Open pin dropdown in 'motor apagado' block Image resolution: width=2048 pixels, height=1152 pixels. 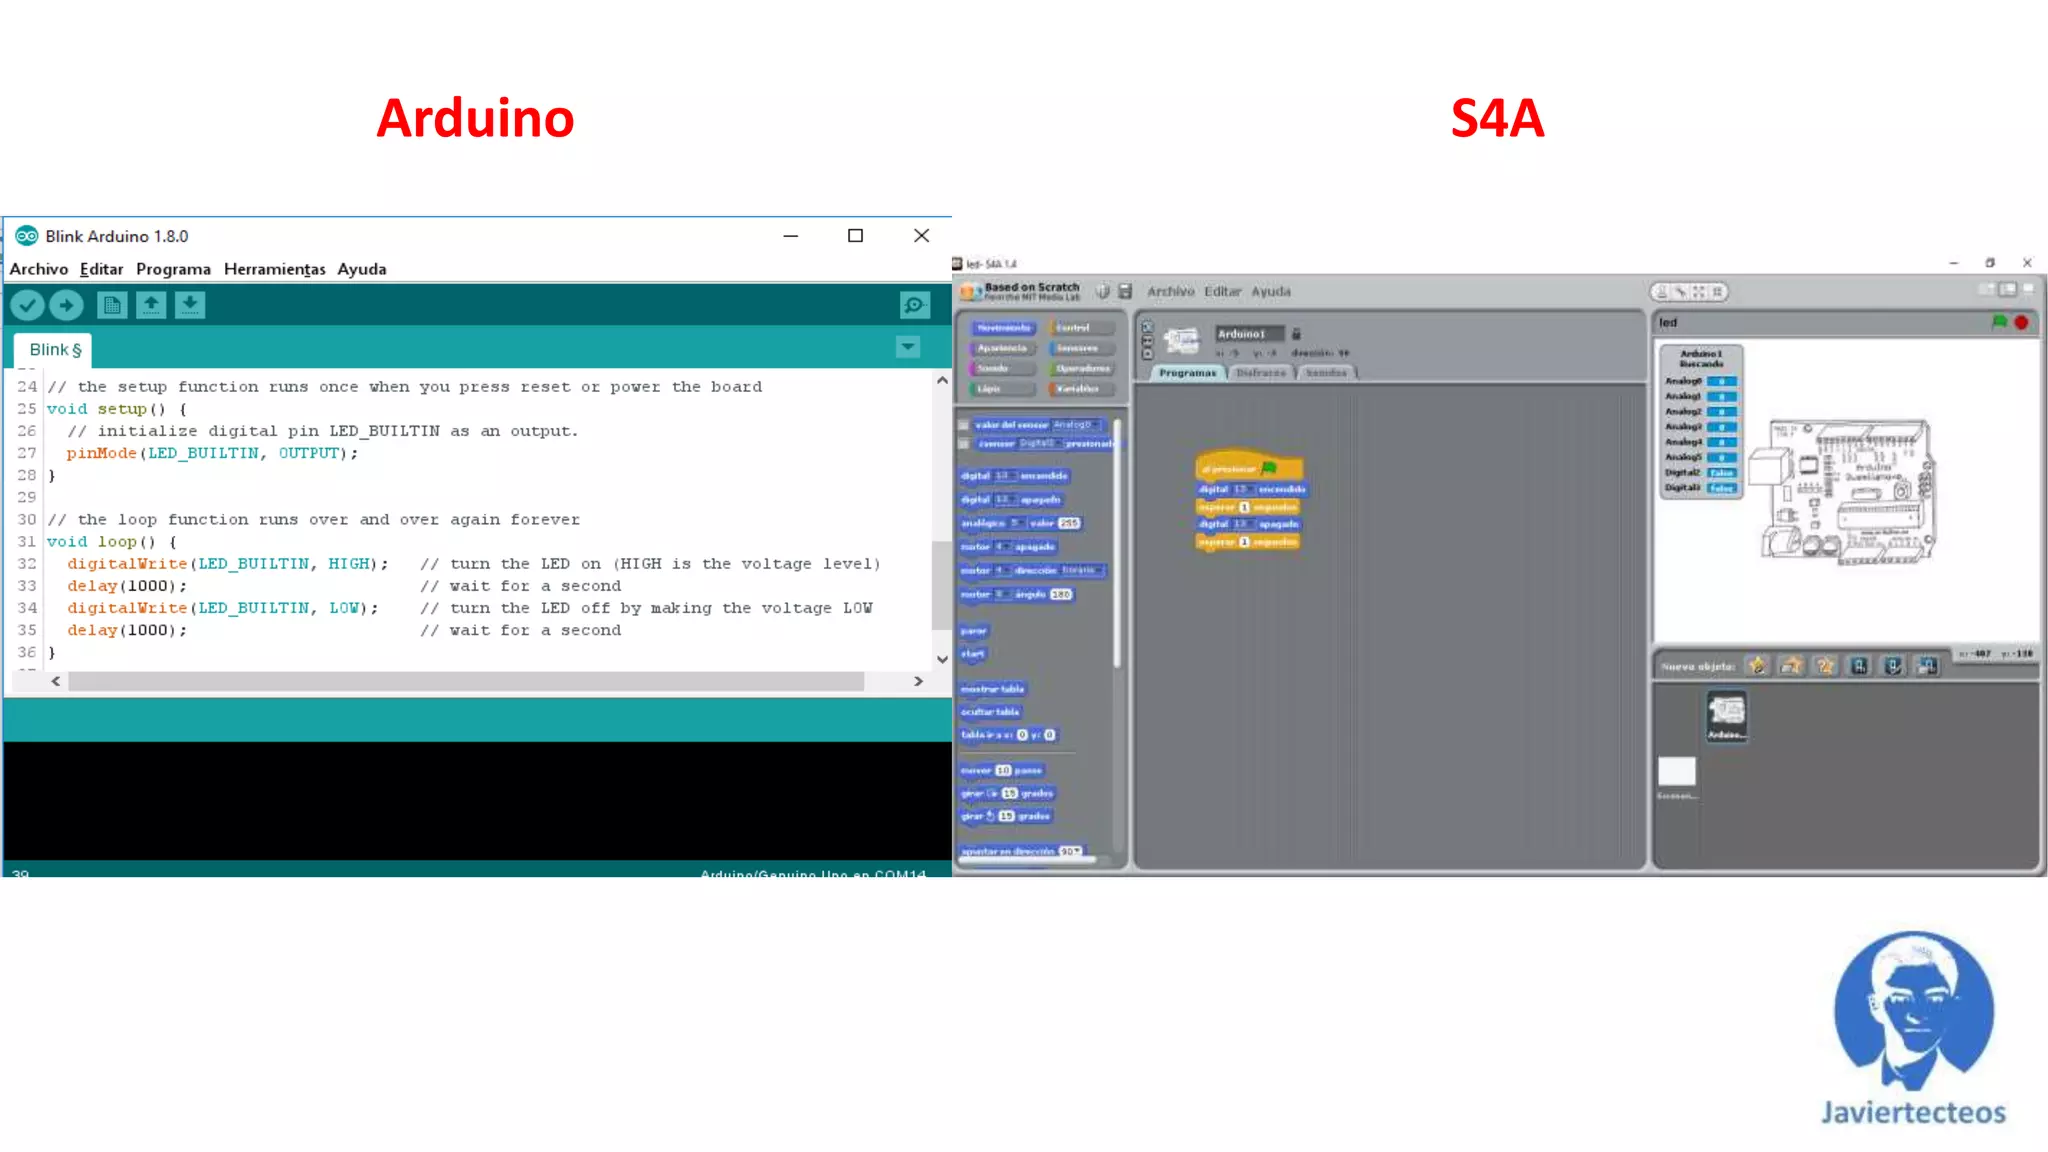pos(1003,547)
